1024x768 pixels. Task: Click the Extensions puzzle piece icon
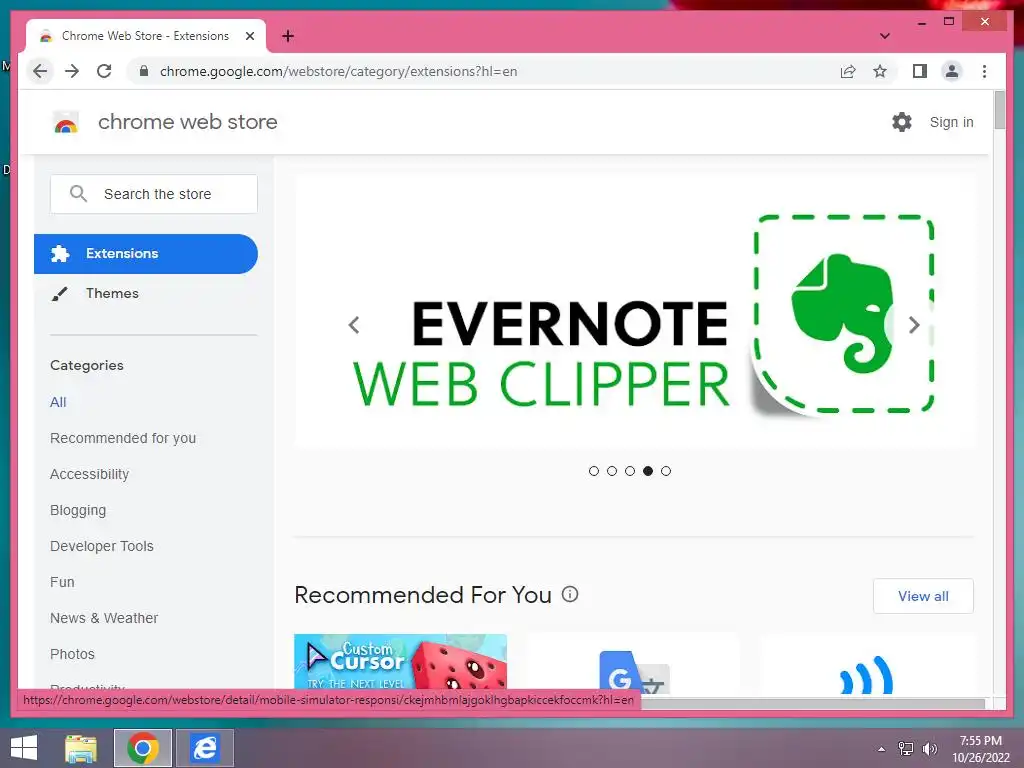(x=60, y=253)
